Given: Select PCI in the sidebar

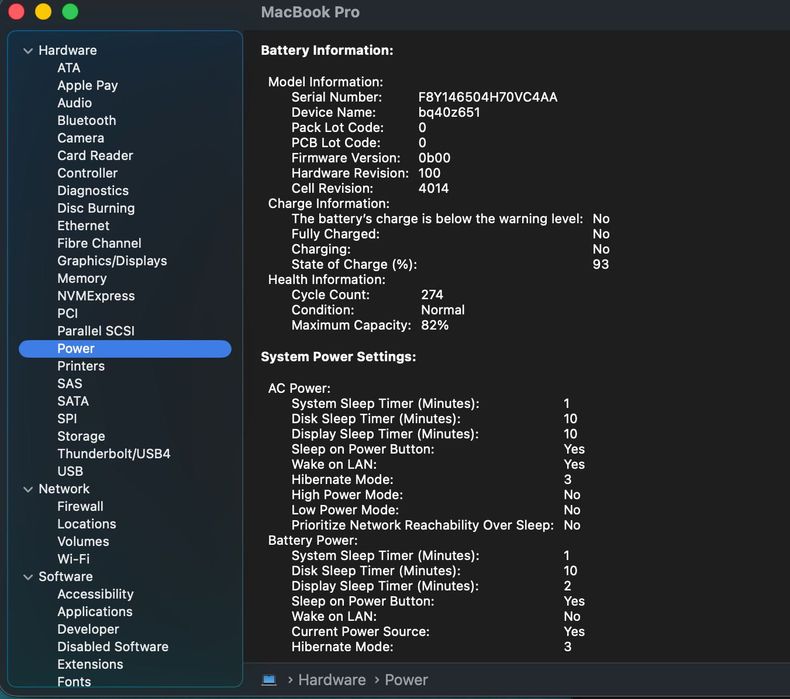Looking at the screenshot, I should pyautogui.click(x=68, y=313).
